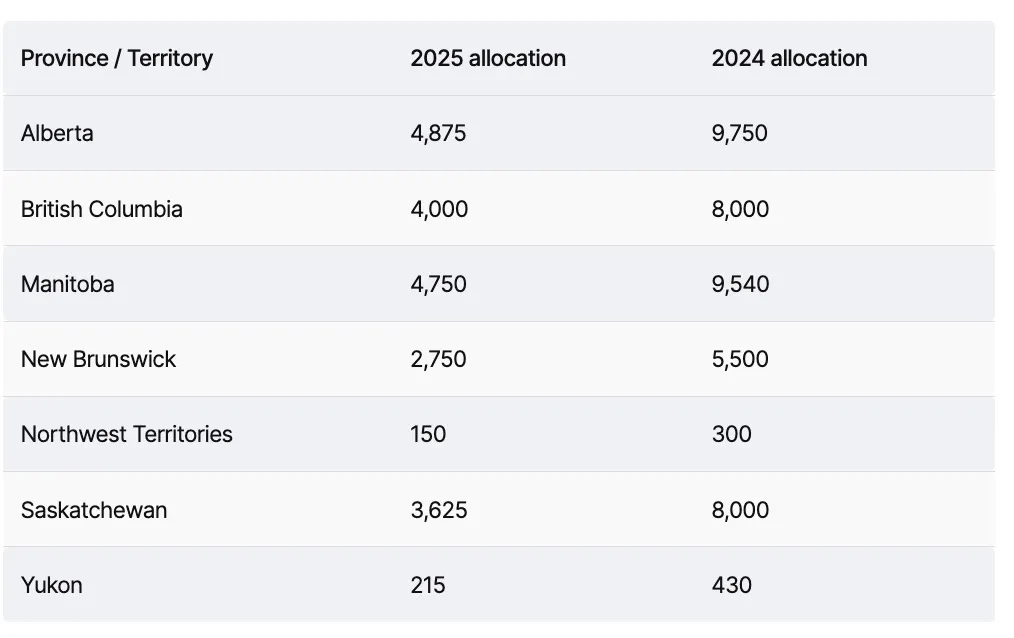Select the Alberta row label
Screen dimensions: 1014x638
[x=57, y=133]
